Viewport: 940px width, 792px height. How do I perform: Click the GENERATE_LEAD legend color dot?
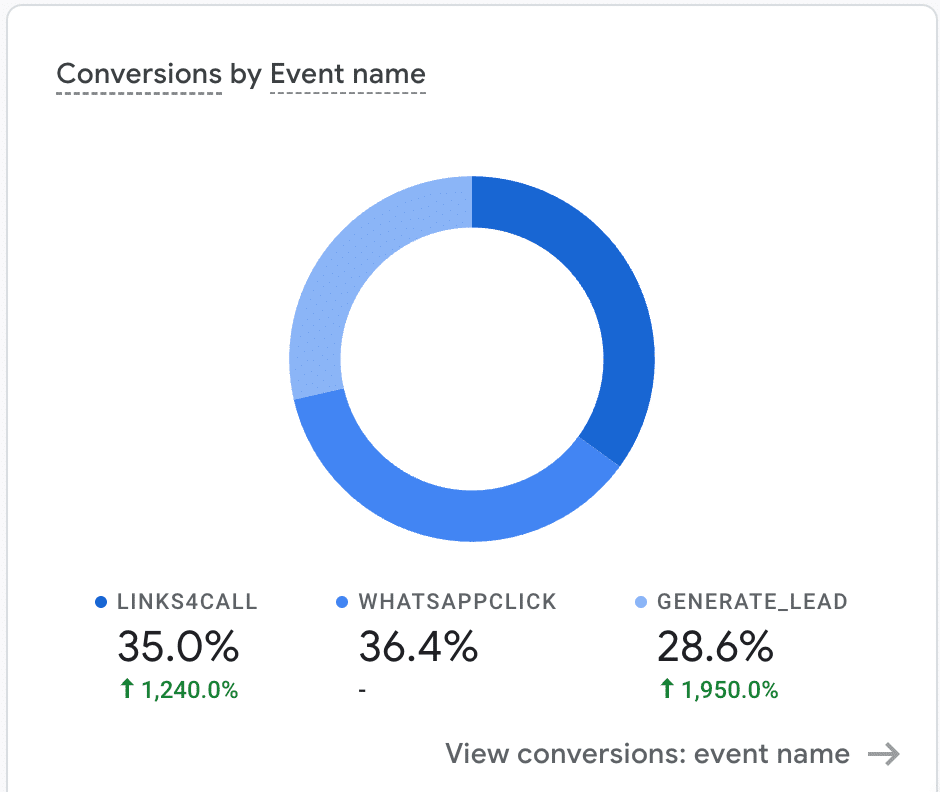641,602
